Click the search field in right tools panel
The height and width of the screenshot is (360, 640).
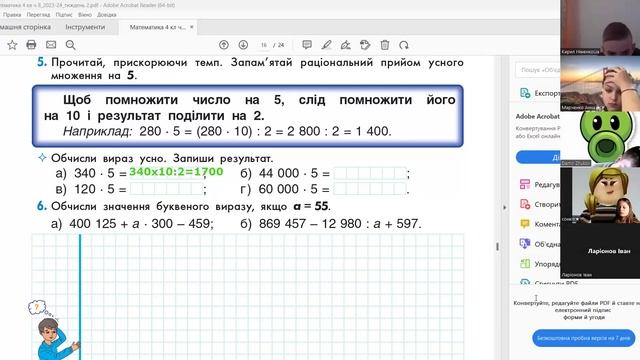coord(538,70)
